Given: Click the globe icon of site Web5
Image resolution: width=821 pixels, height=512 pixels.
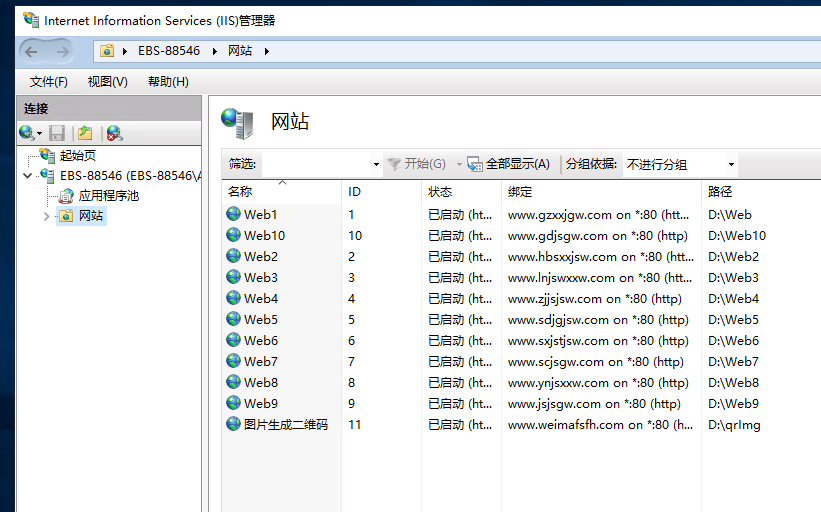Looking at the screenshot, I should 234,320.
